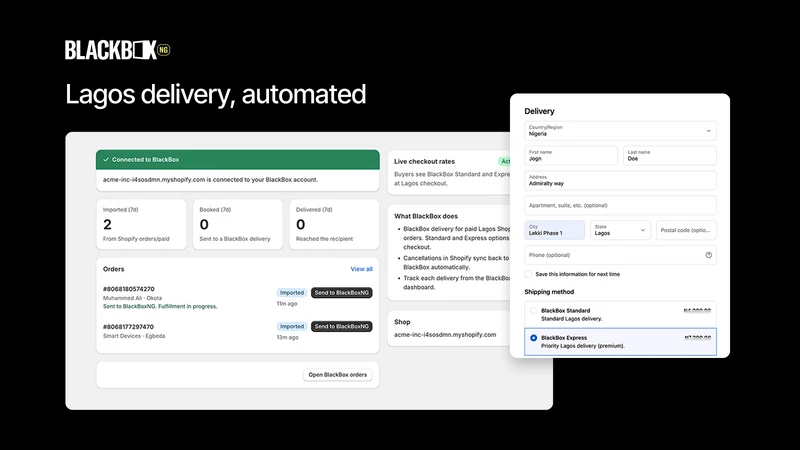Click the Connected to BlackBox checkmark icon
This screenshot has width=800, height=450.
pyautogui.click(x=106, y=160)
